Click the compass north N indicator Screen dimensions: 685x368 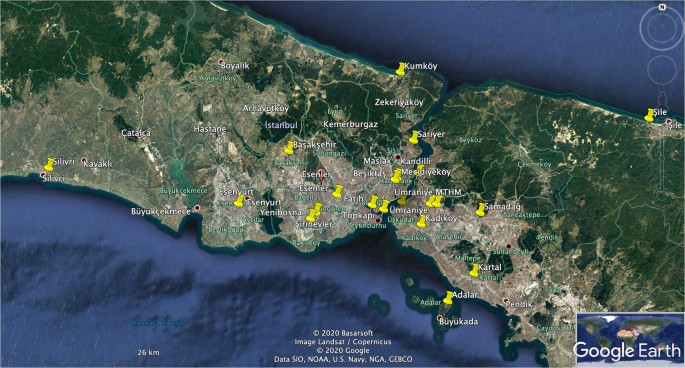[x=662, y=7]
